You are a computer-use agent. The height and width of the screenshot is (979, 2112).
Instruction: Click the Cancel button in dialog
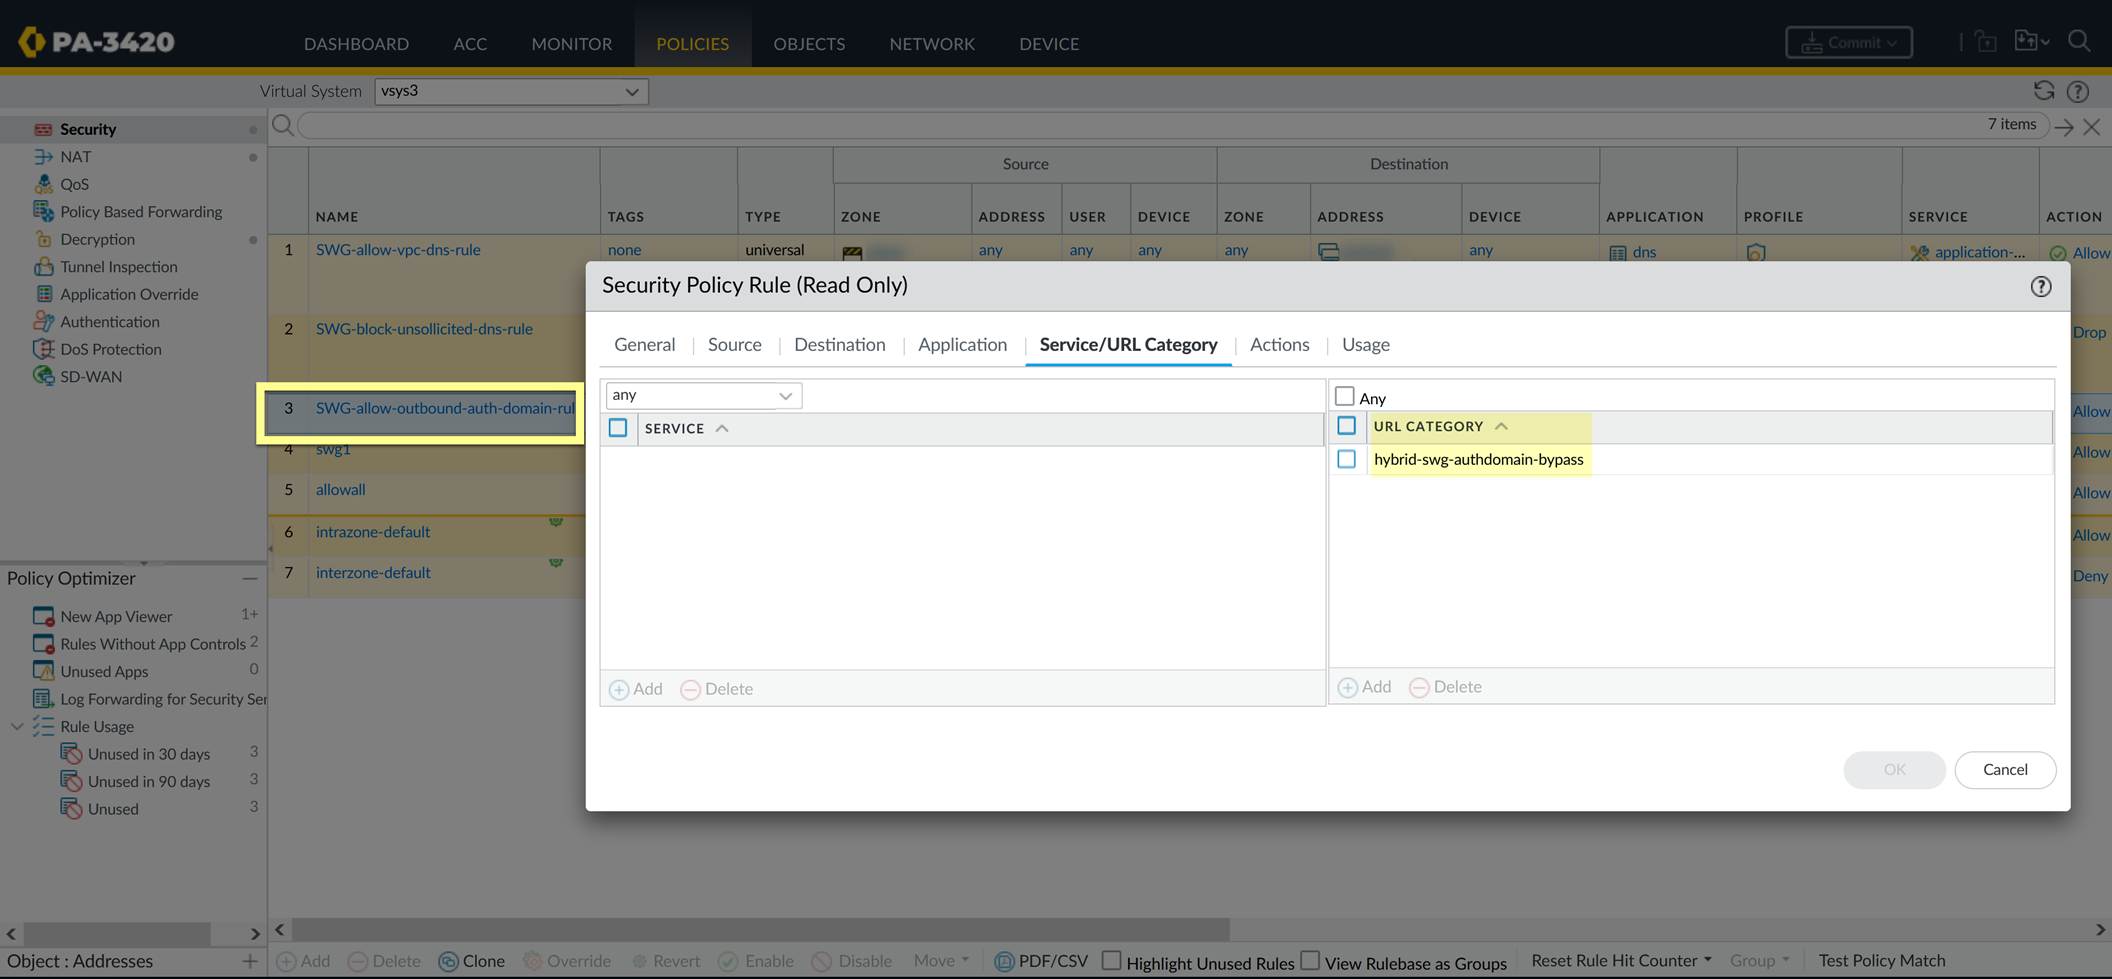tap(2005, 769)
